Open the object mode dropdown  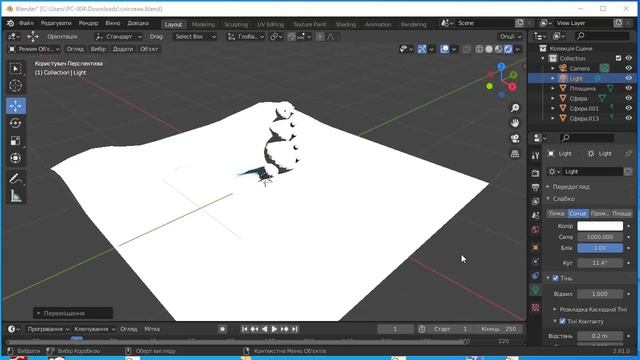coord(34,49)
